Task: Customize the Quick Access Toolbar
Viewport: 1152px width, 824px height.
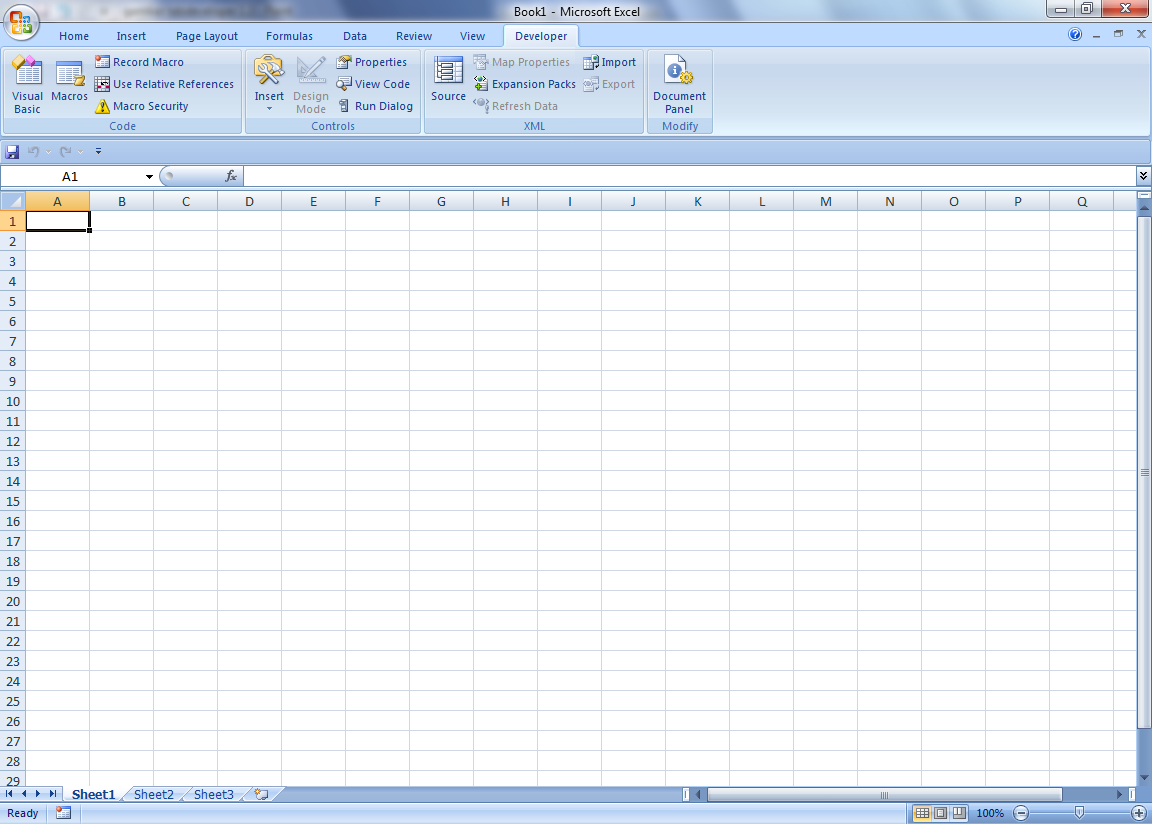Action: point(98,151)
